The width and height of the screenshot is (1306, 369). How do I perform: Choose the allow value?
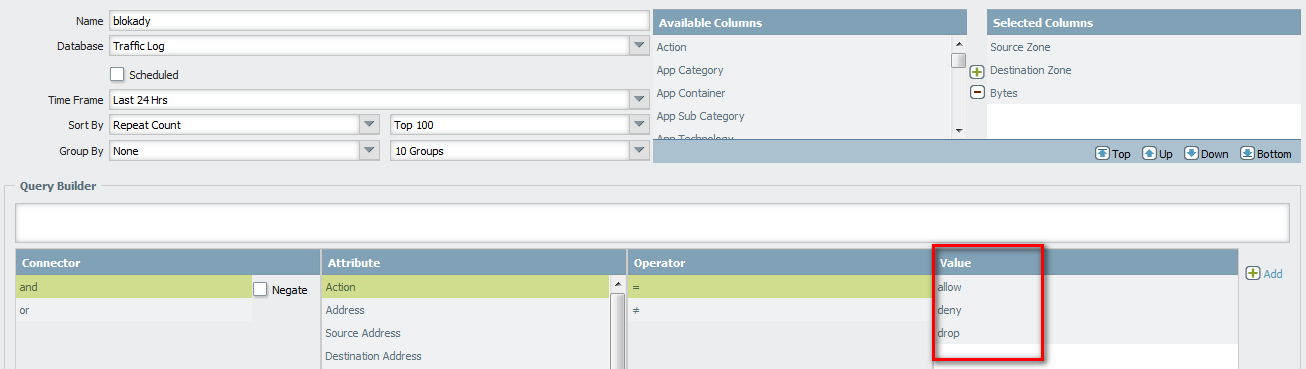click(1085, 287)
